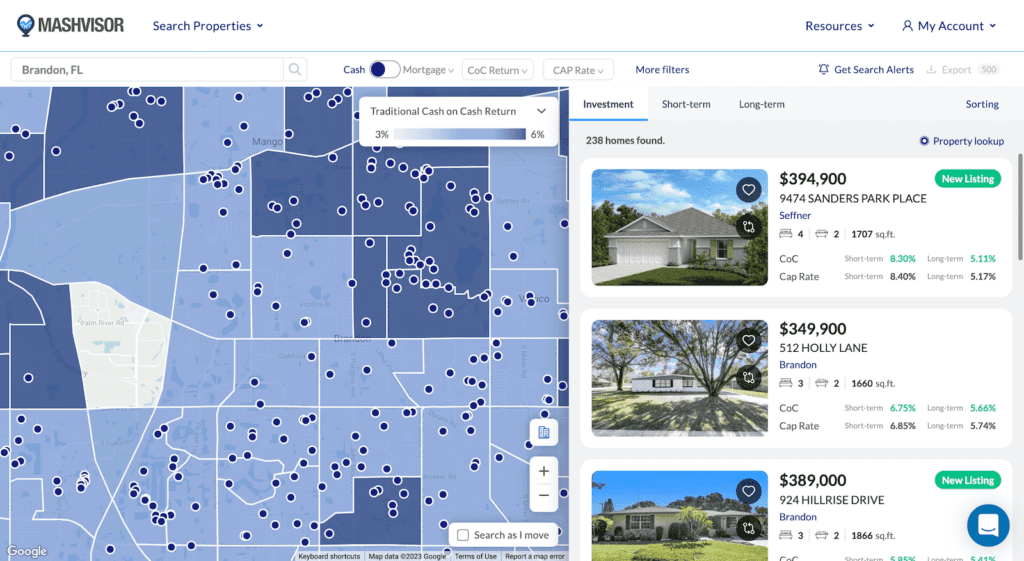The image size is (1024, 561).
Task: Click the listings panel scrollbar
Action: pyautogui.click(x=1019, y=206)
